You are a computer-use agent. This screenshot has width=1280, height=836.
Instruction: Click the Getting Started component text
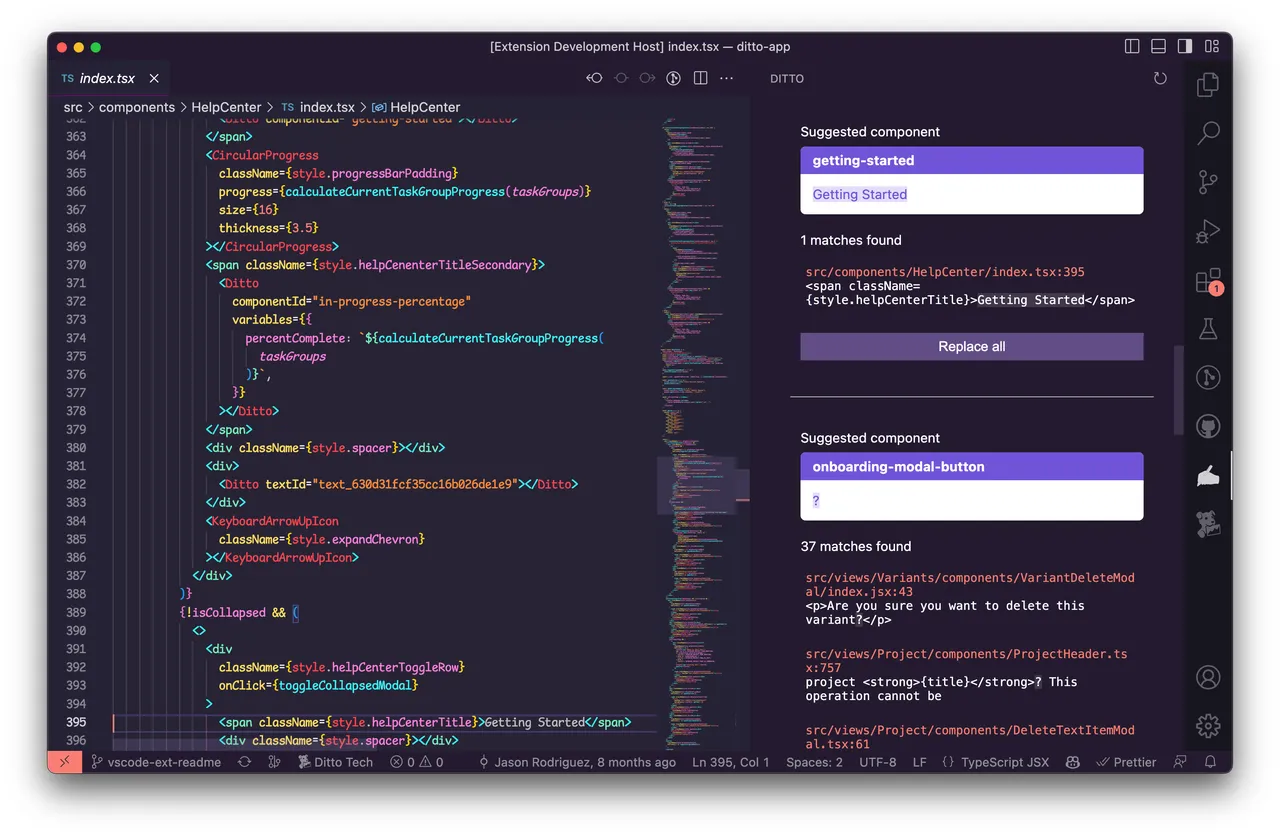860,194
